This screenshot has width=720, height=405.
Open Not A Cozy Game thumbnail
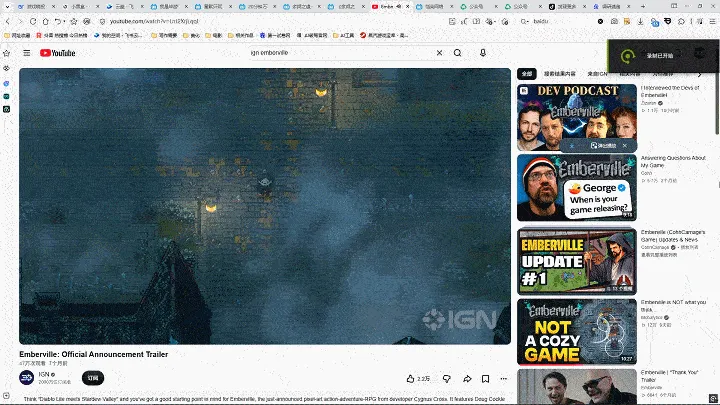point(577,332)
